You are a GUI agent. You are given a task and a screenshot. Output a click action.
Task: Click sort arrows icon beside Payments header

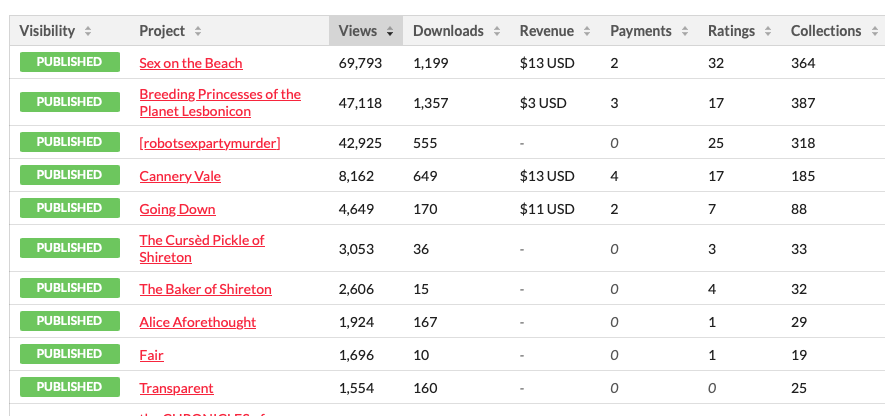683,31
